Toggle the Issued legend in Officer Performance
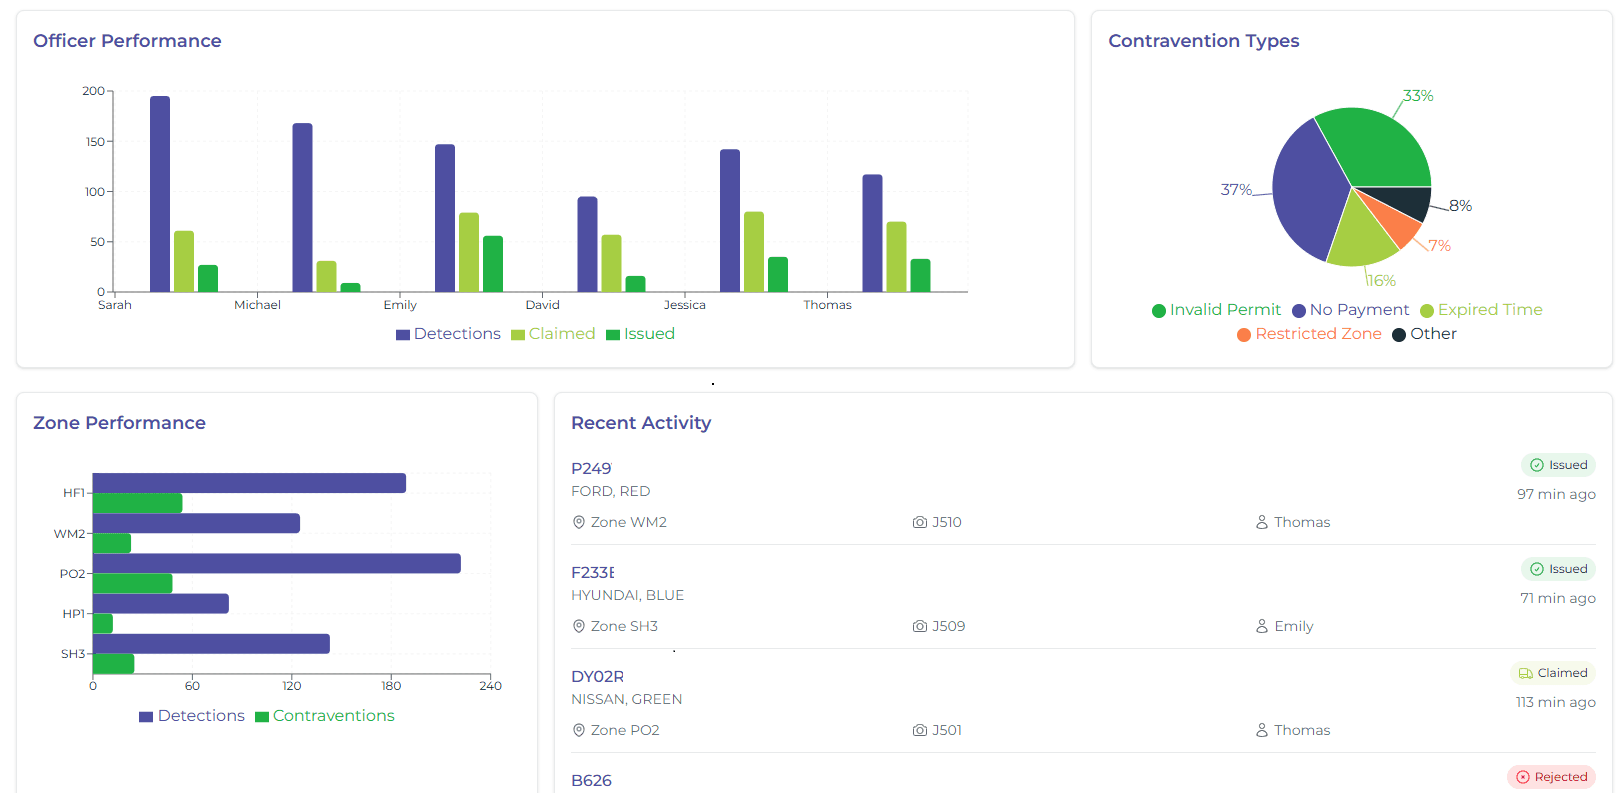The height and width of the screenshot is (793, 1617). click(640, 334)
